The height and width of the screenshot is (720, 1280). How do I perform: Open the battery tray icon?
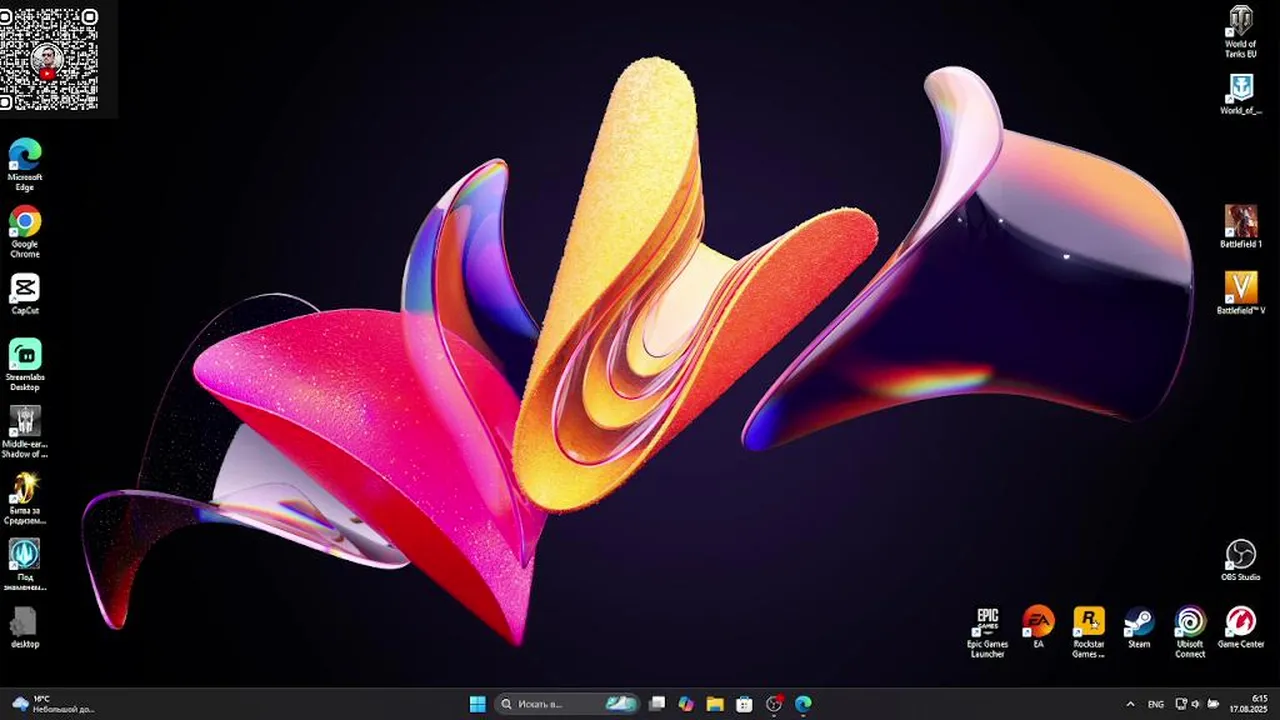pos(1213,704)
